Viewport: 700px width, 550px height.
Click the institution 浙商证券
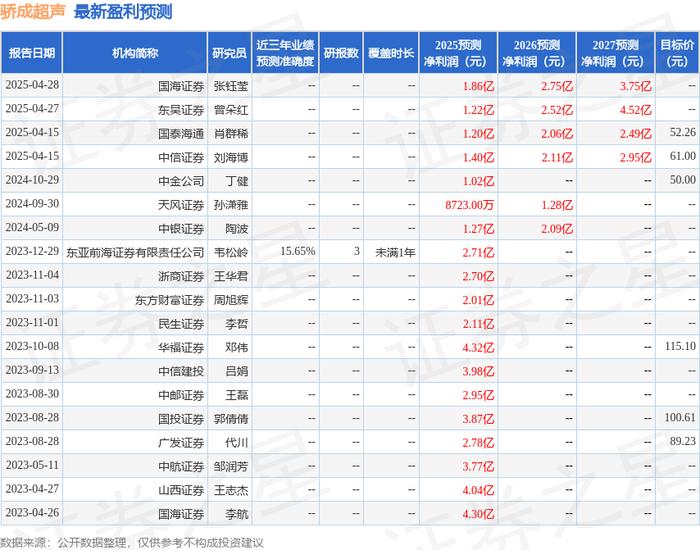point(181,276)
